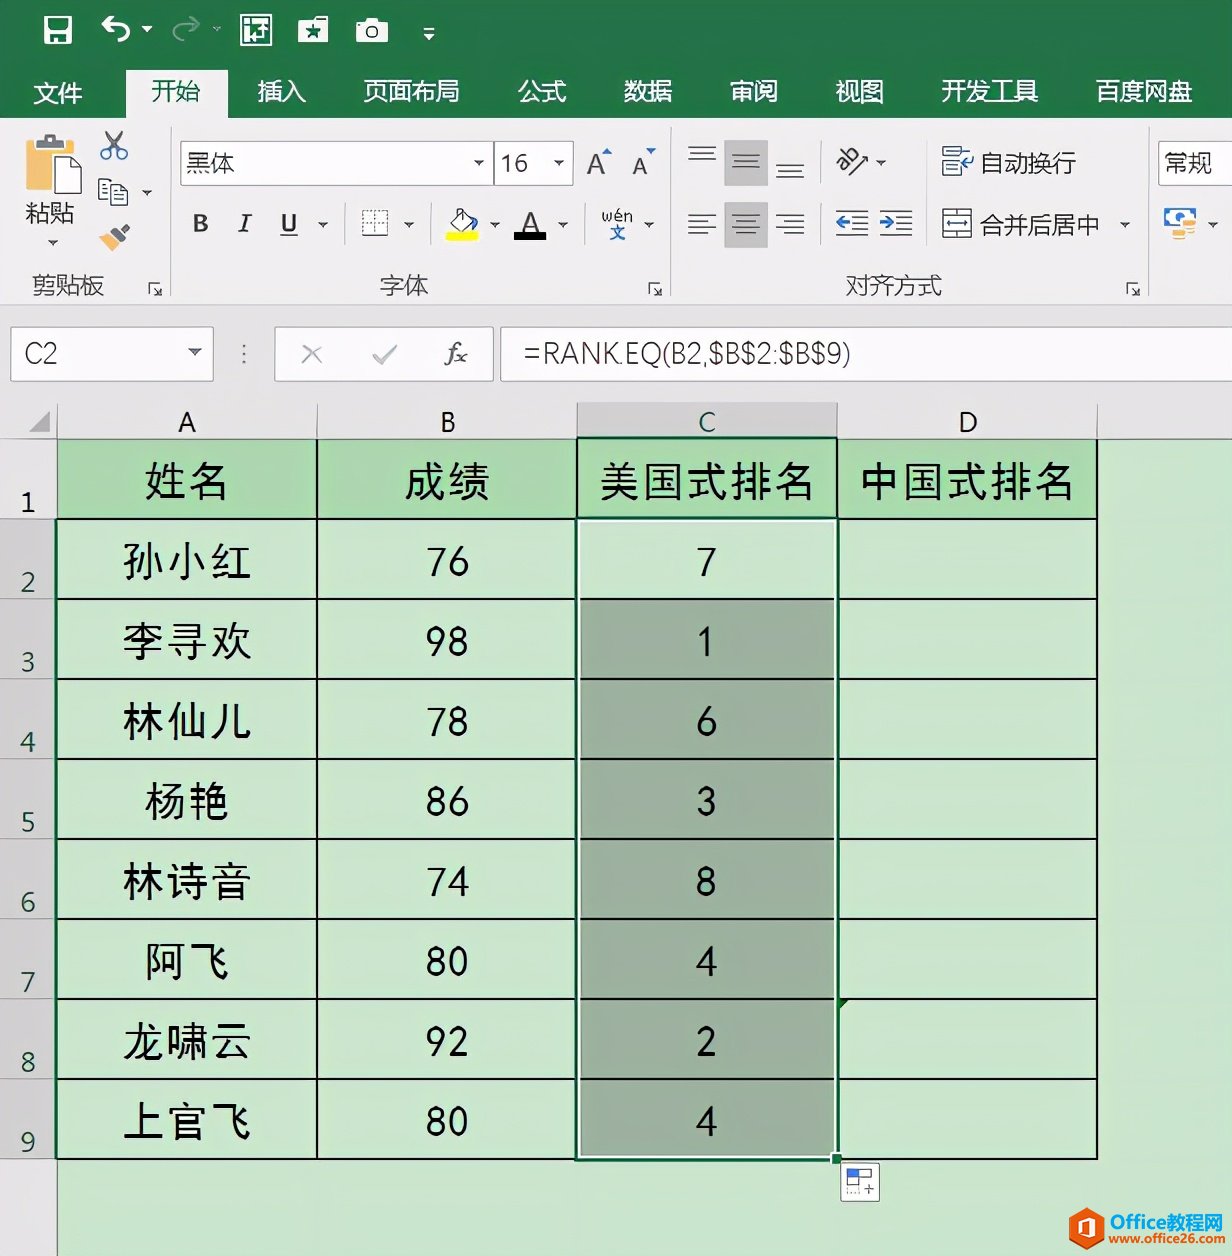Image resolution: width=1232 pixels, height=1256 pixels.
Task: Undo the last action
Action: coord(116,30)
